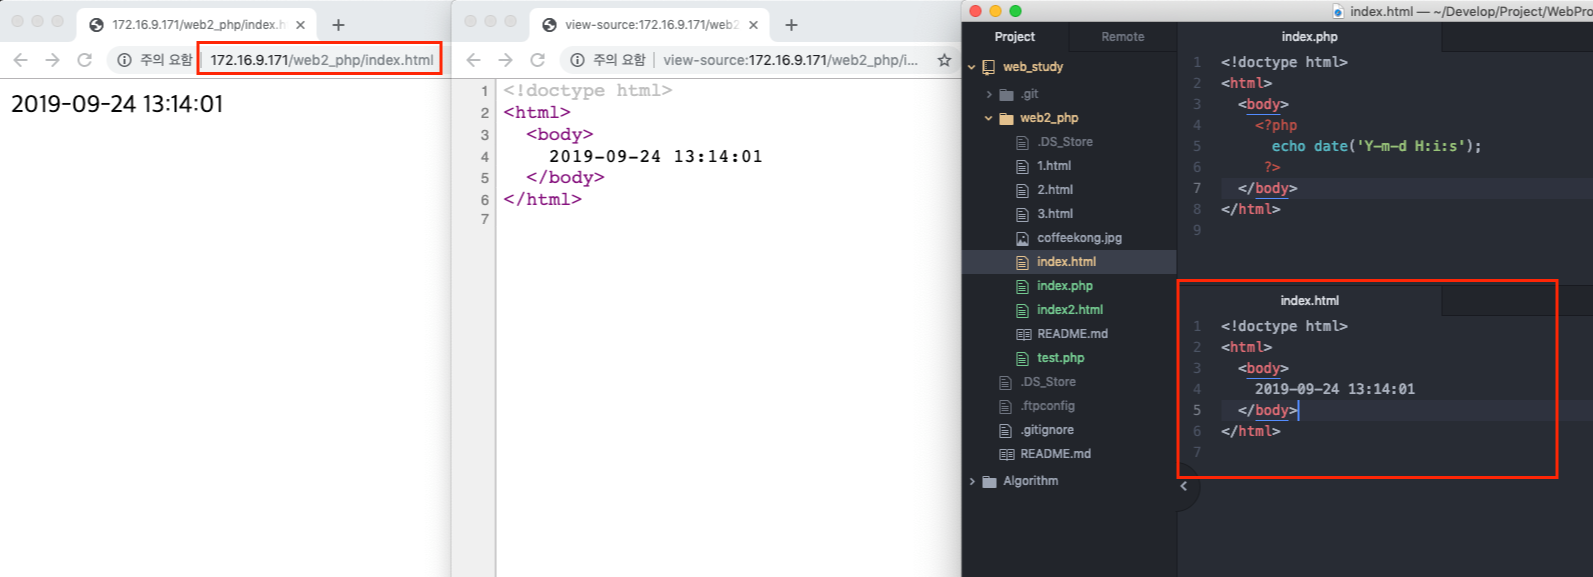Open root-level README.md file
The width and height of the screenshot is (1593, 577).
click(x=1055, y=454)
